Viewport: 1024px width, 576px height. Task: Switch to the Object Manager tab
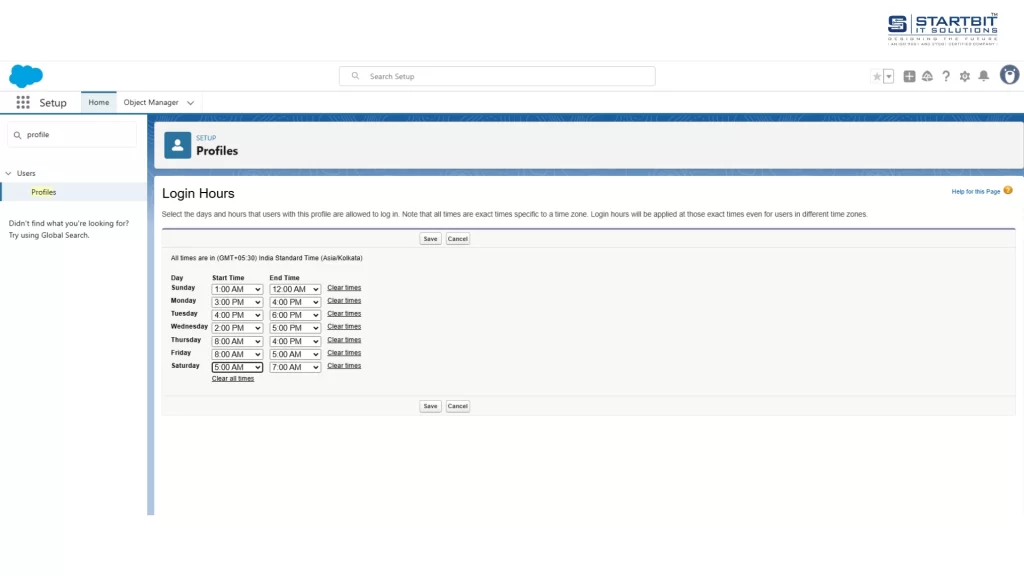coord(151,102)
